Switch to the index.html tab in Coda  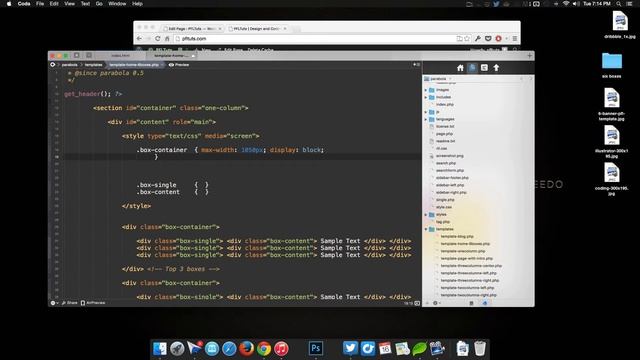(120, 56)
